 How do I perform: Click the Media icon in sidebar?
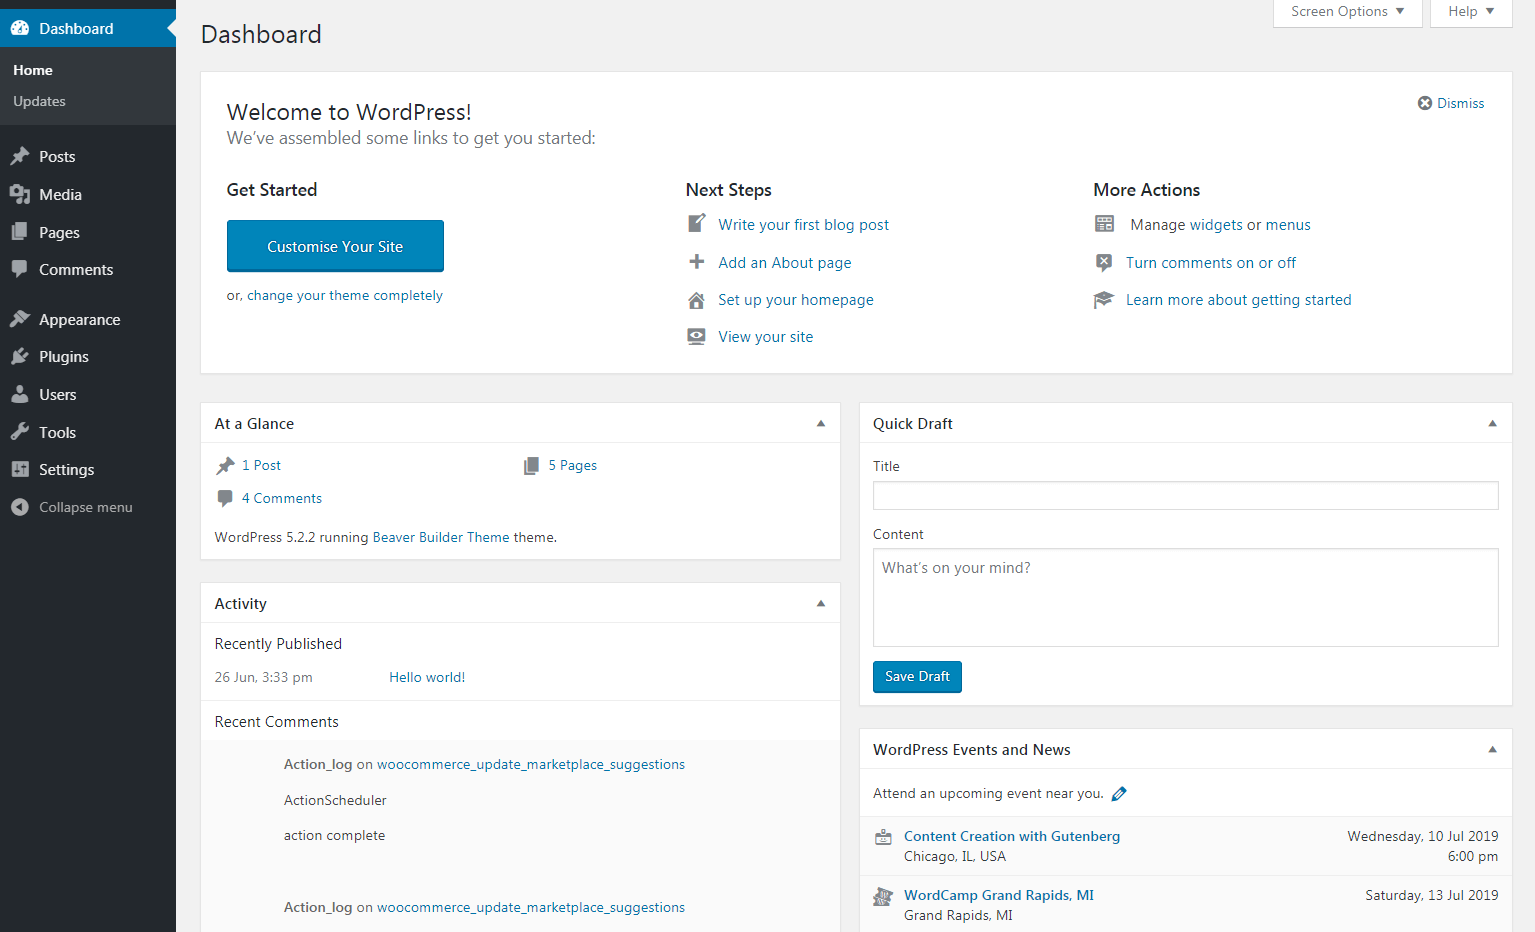coord(20,194)
